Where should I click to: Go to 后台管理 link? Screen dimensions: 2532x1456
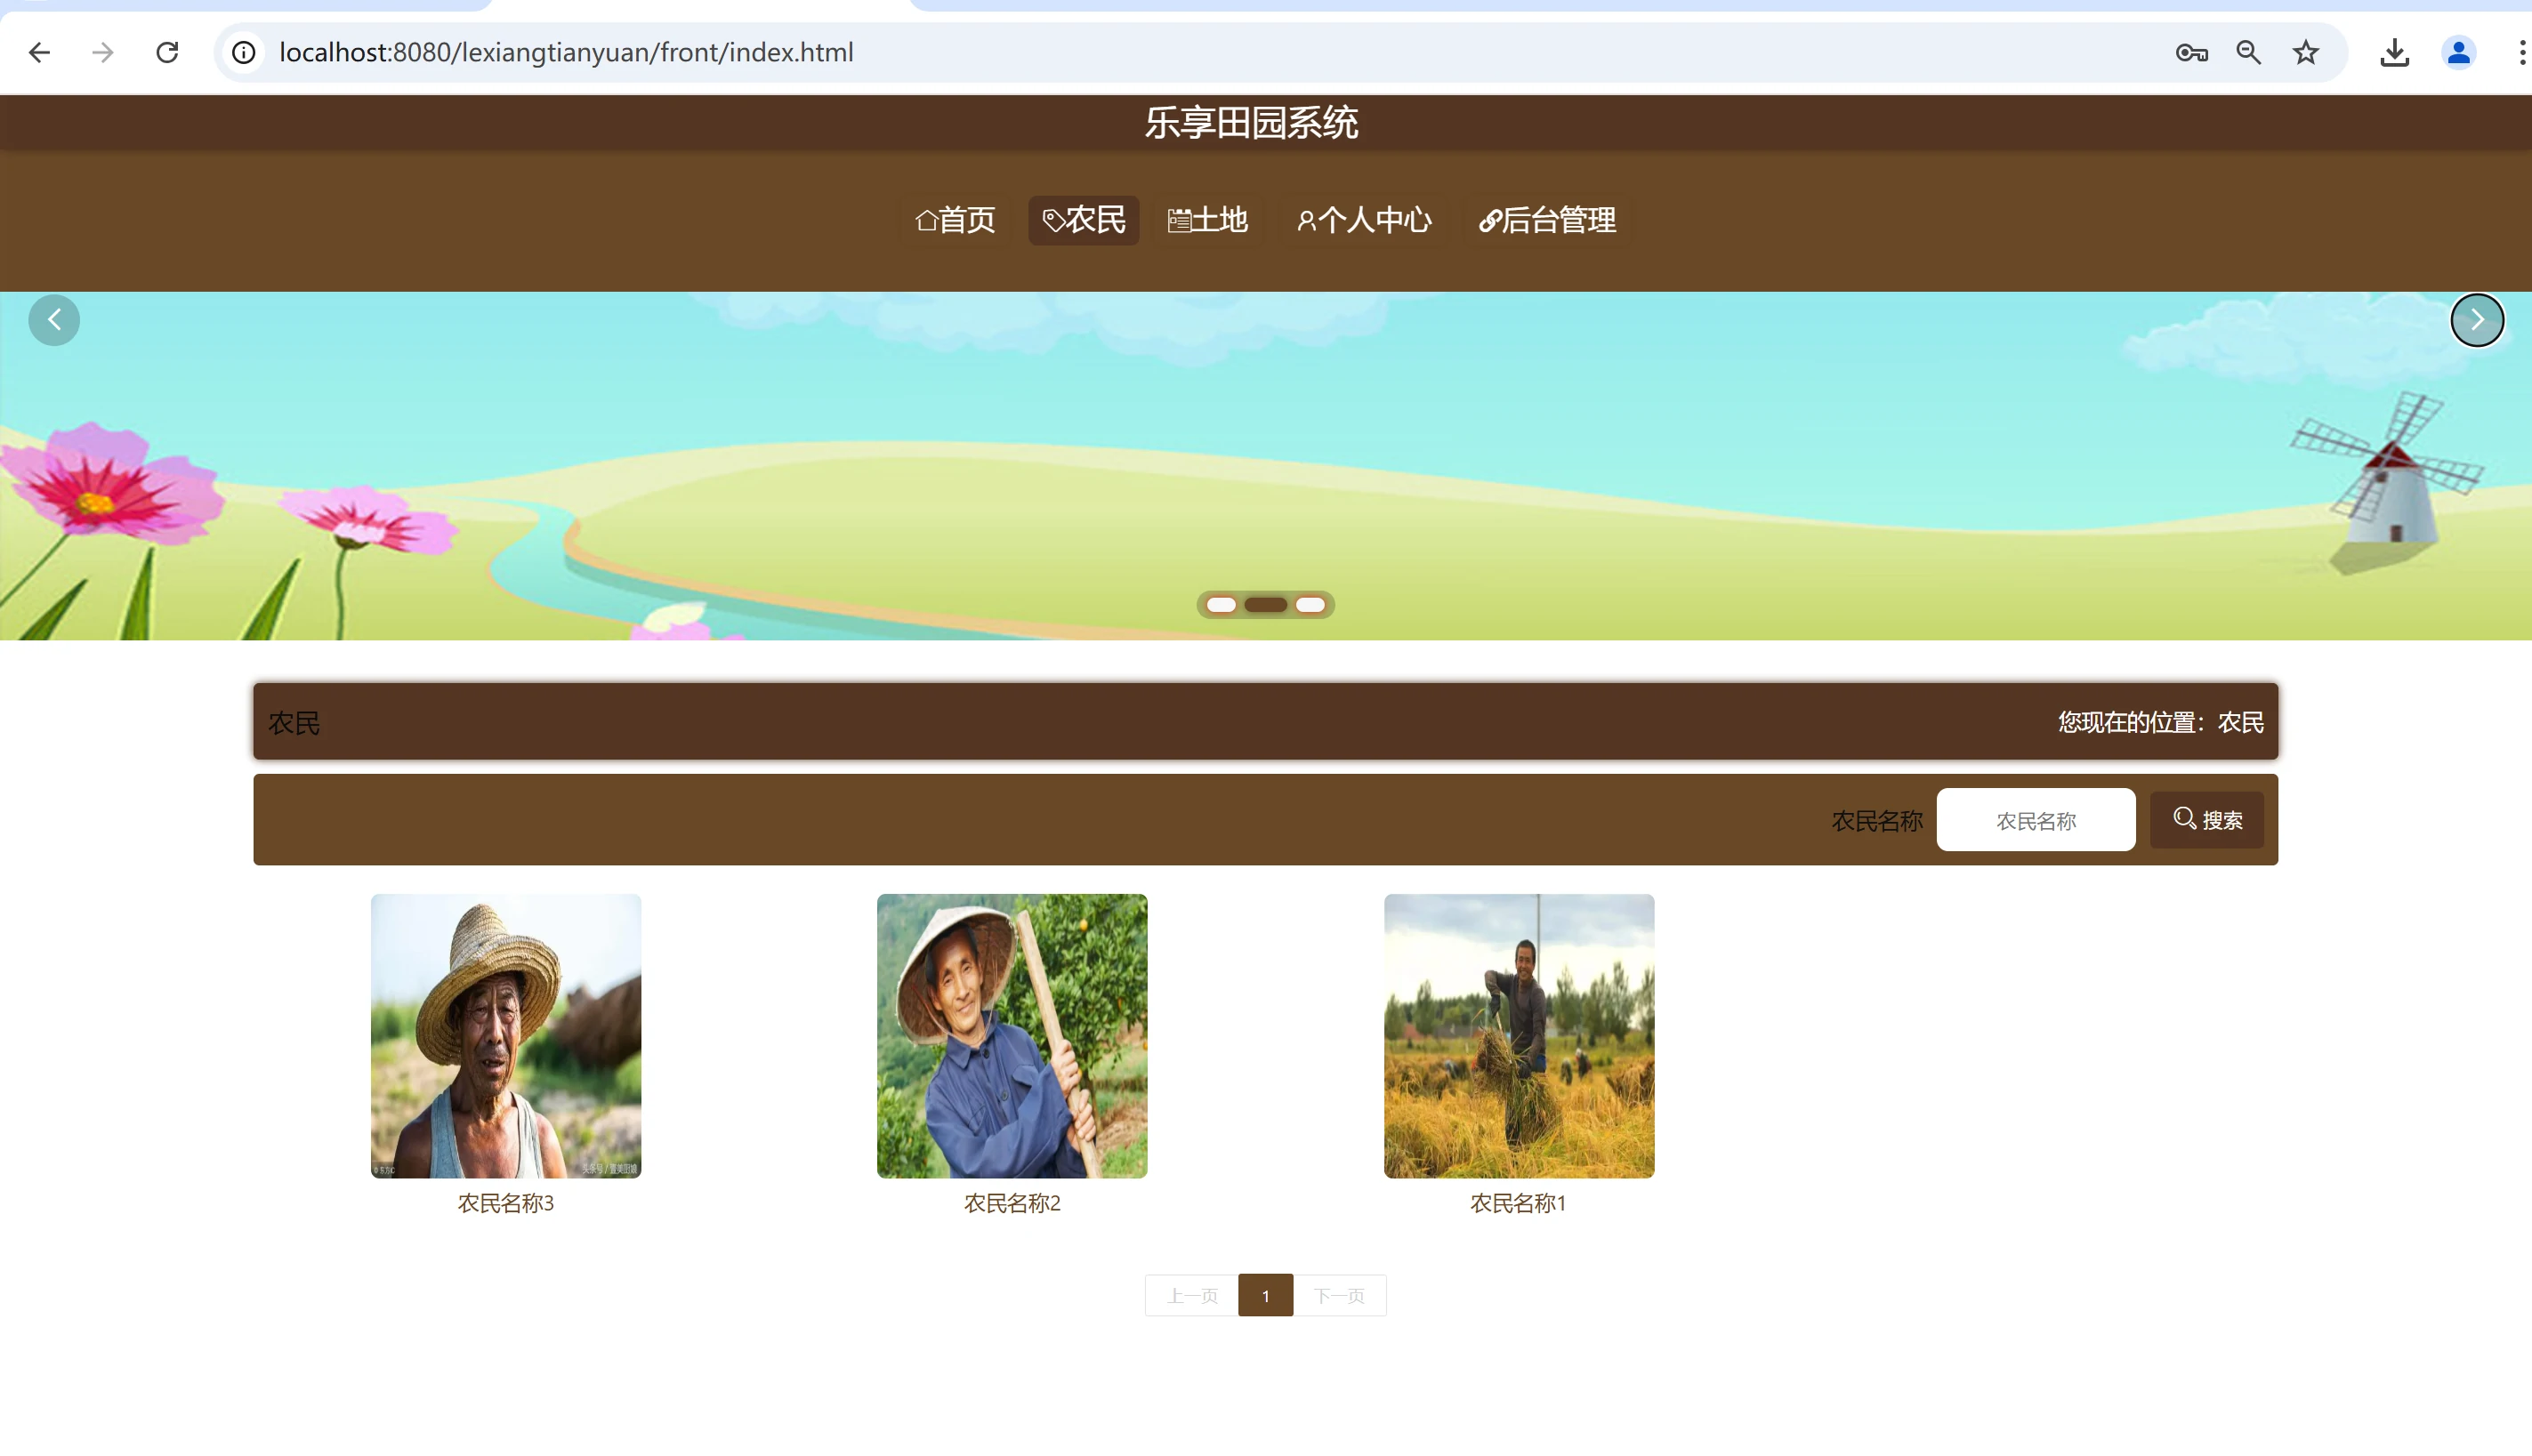tap(1547, 220)
